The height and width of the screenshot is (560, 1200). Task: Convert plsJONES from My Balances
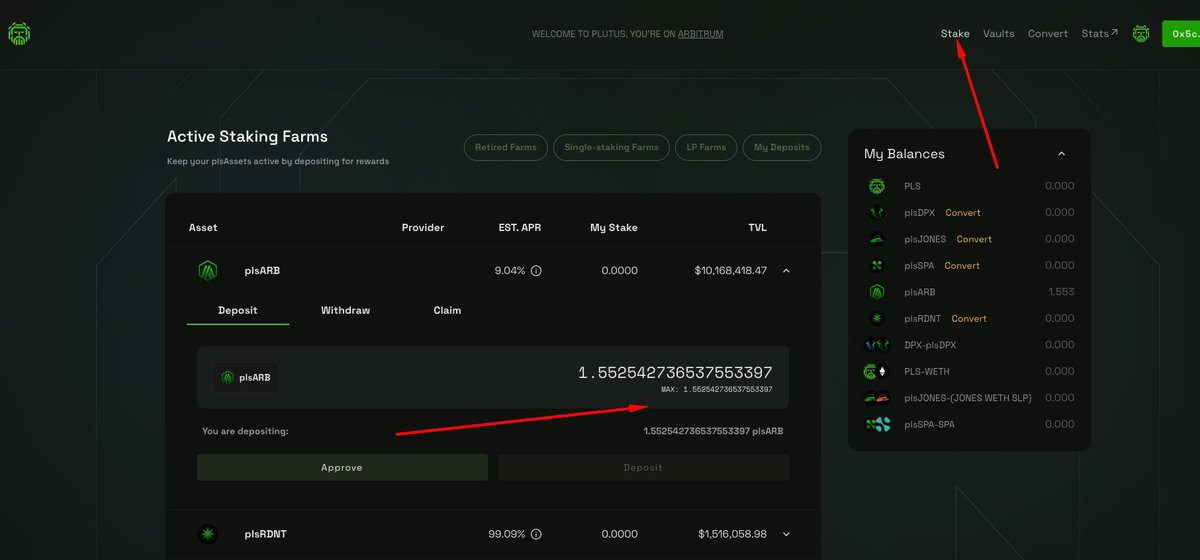(x=974, y=239)
